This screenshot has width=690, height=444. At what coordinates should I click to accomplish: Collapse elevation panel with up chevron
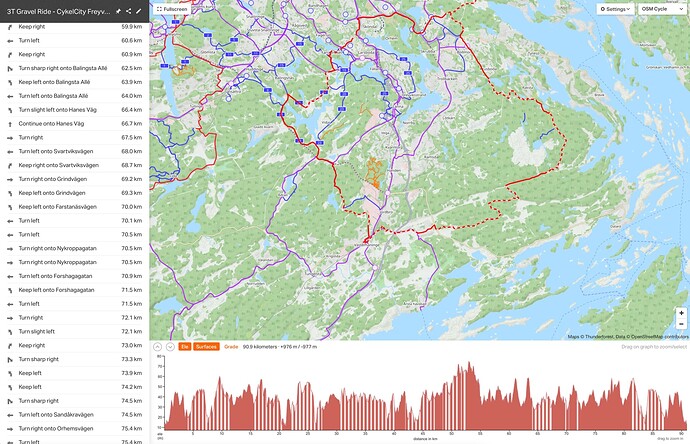157,347
